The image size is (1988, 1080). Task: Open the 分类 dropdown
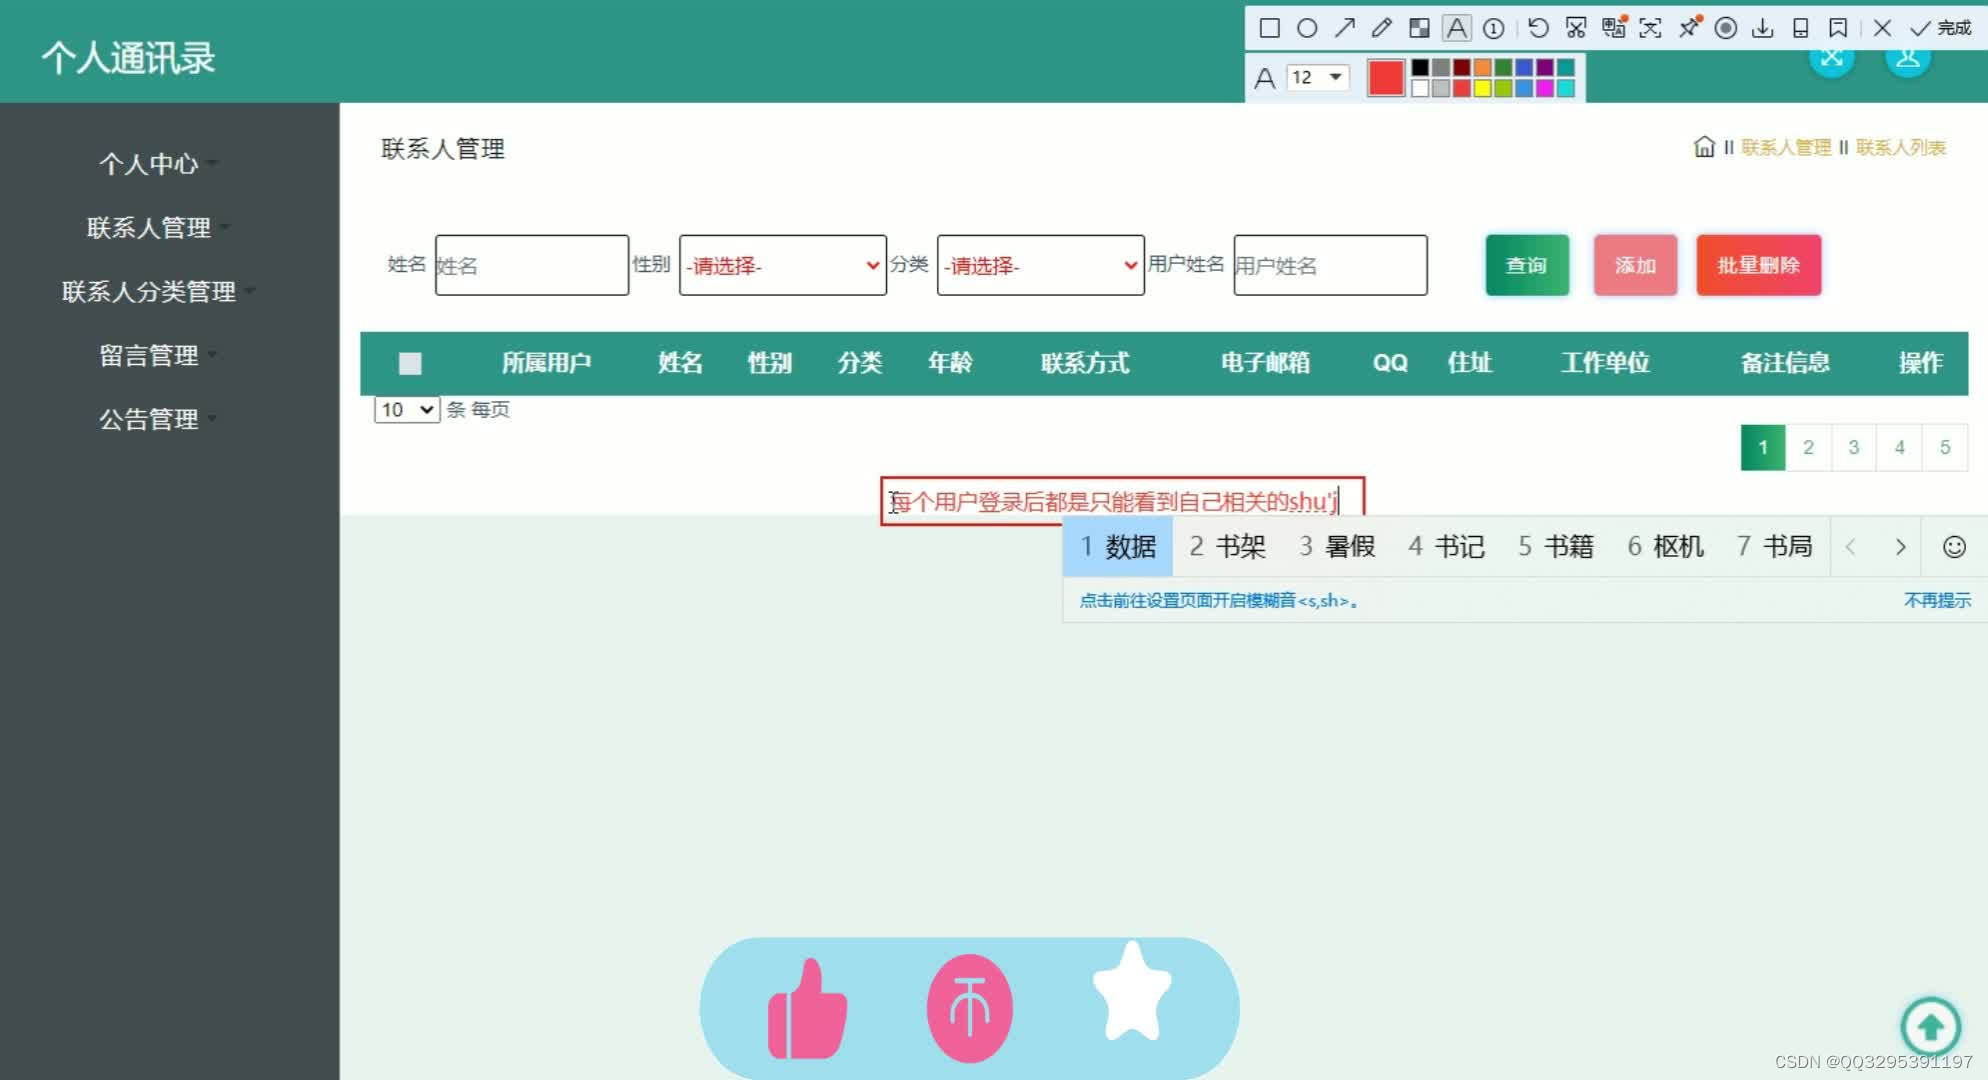[x=1040, y=265]
